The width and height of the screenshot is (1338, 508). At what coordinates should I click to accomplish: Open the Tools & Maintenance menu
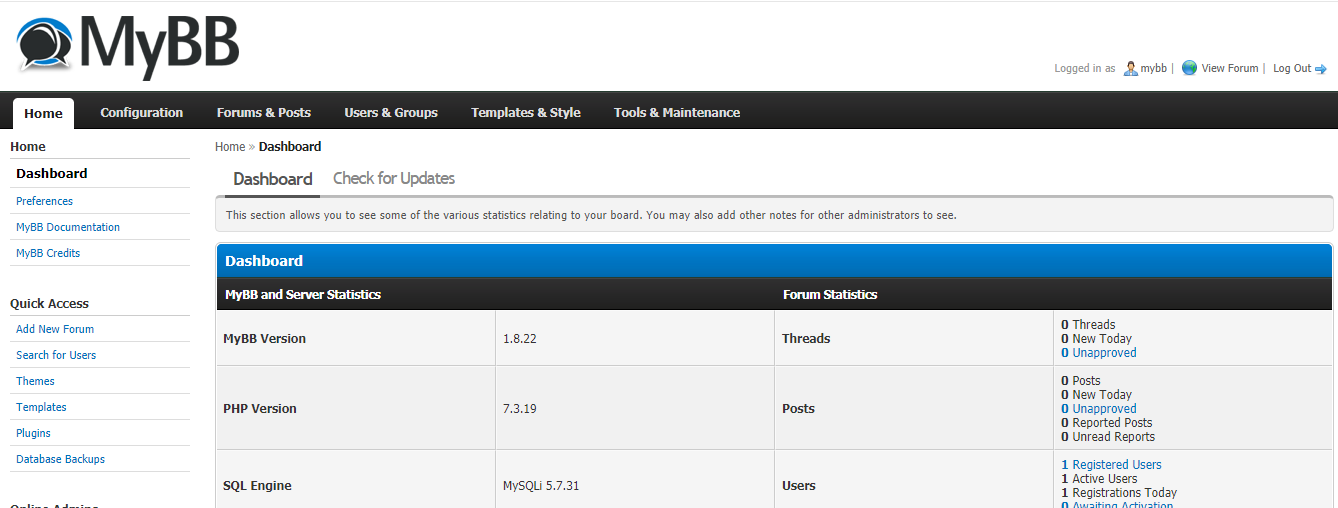pyautogui.click(x=677, y=112)
